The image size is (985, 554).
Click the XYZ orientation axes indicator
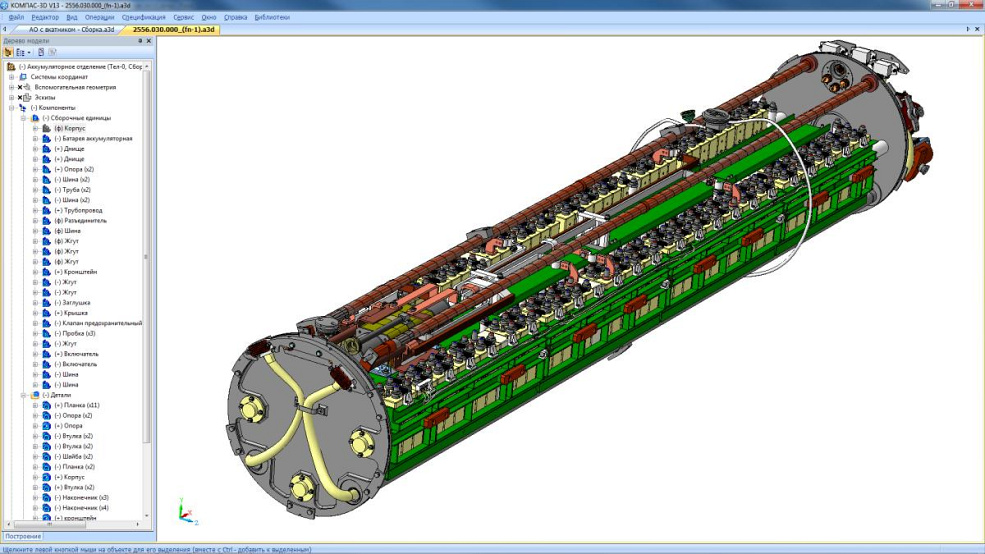pyautogui.click(x=186, y=514)
